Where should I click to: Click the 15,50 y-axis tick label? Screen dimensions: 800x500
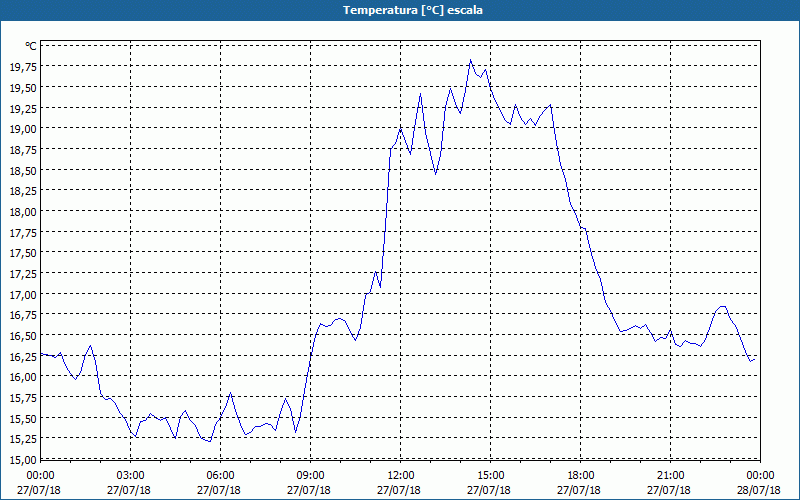(23, 418)
